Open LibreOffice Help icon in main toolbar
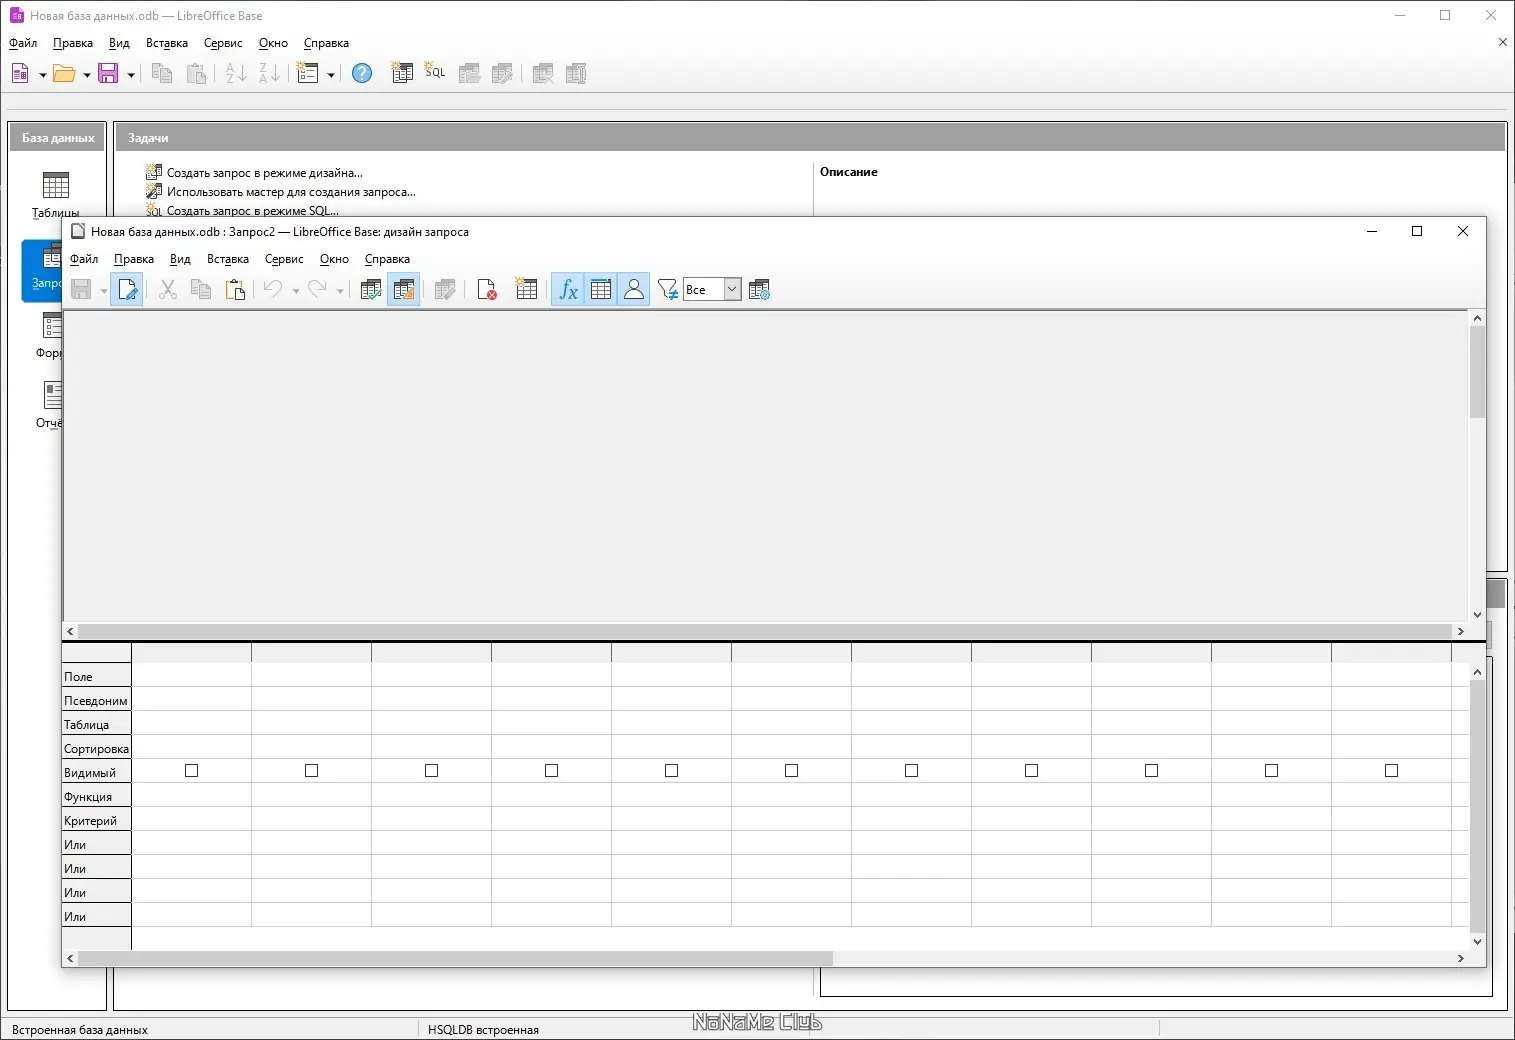The image size is (1515, 1040). tap(362, 73)
